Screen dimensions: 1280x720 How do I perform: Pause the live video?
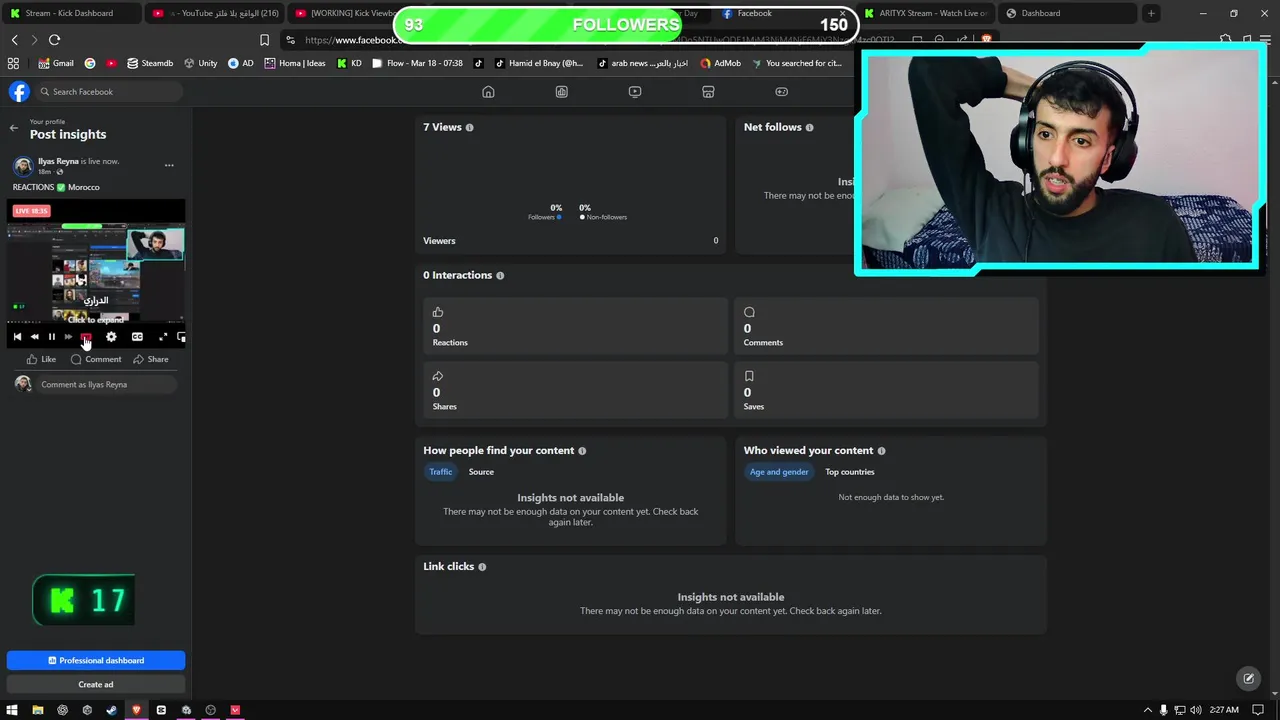tap(52, 337)
